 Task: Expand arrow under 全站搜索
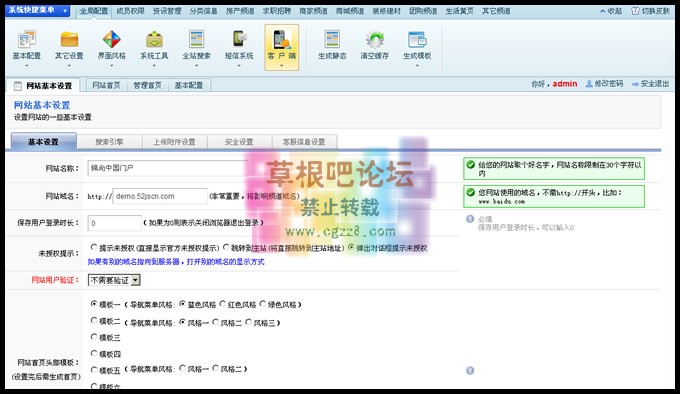coord(196,65)
